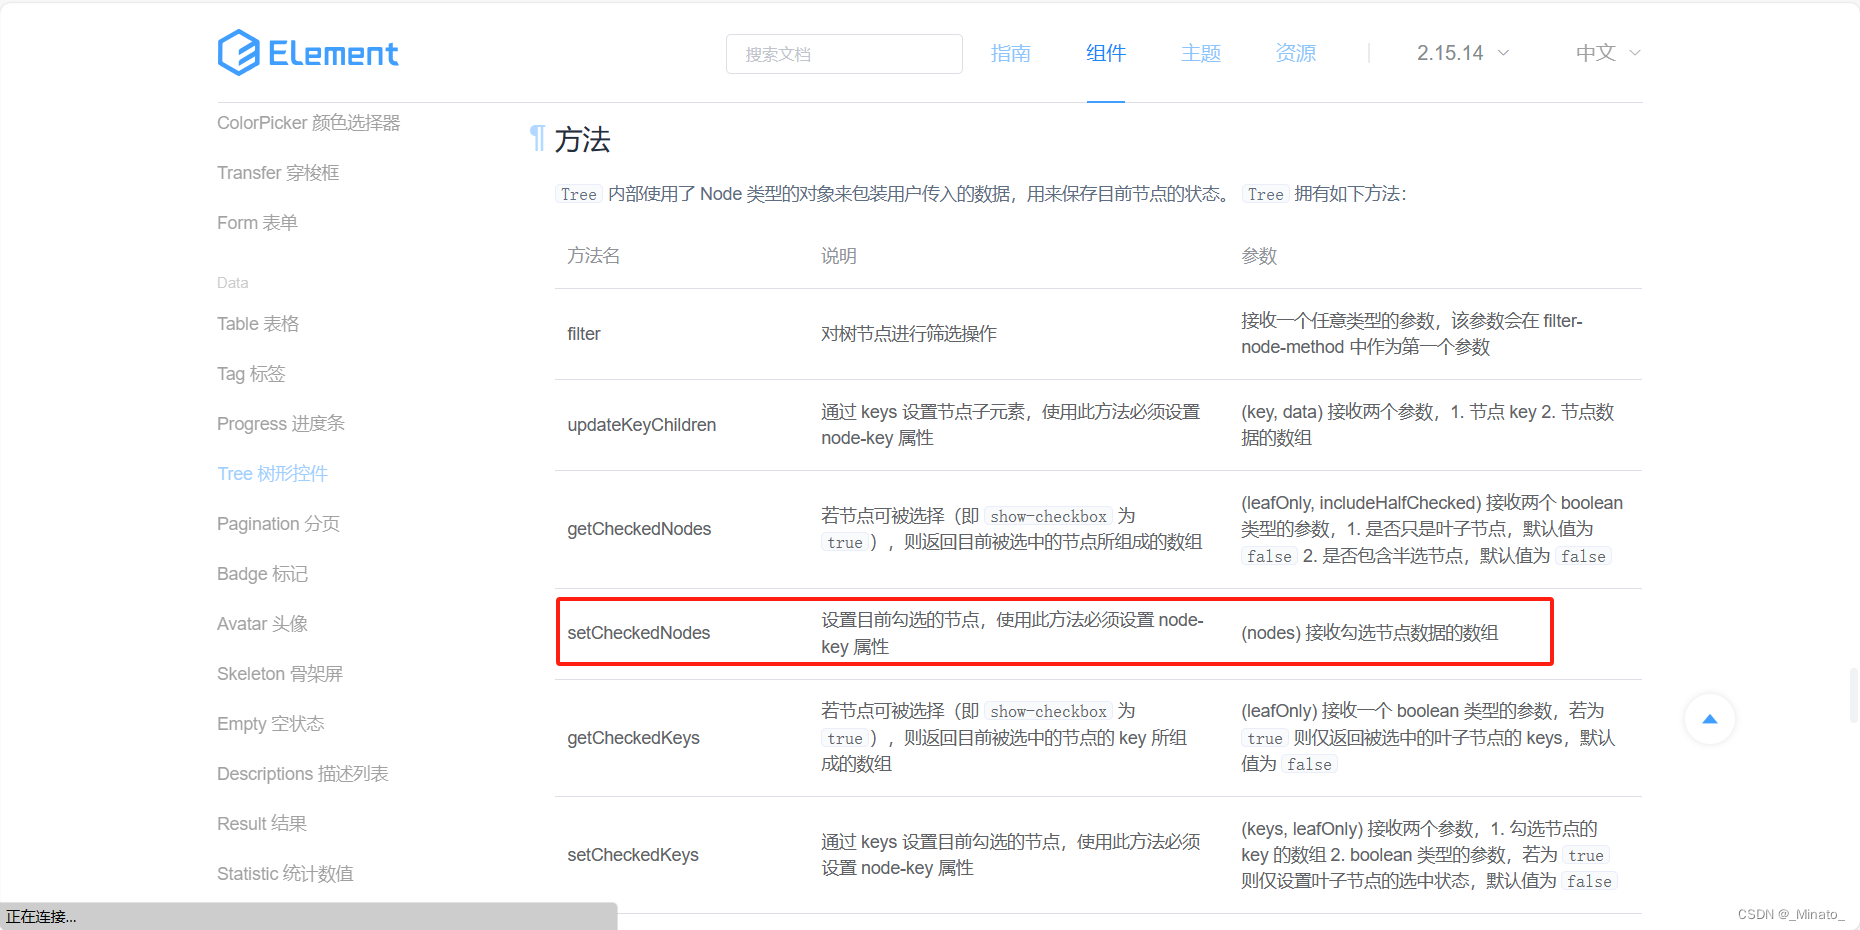
Task: Expand the version selector chevron
Action: pos(1505,54)
